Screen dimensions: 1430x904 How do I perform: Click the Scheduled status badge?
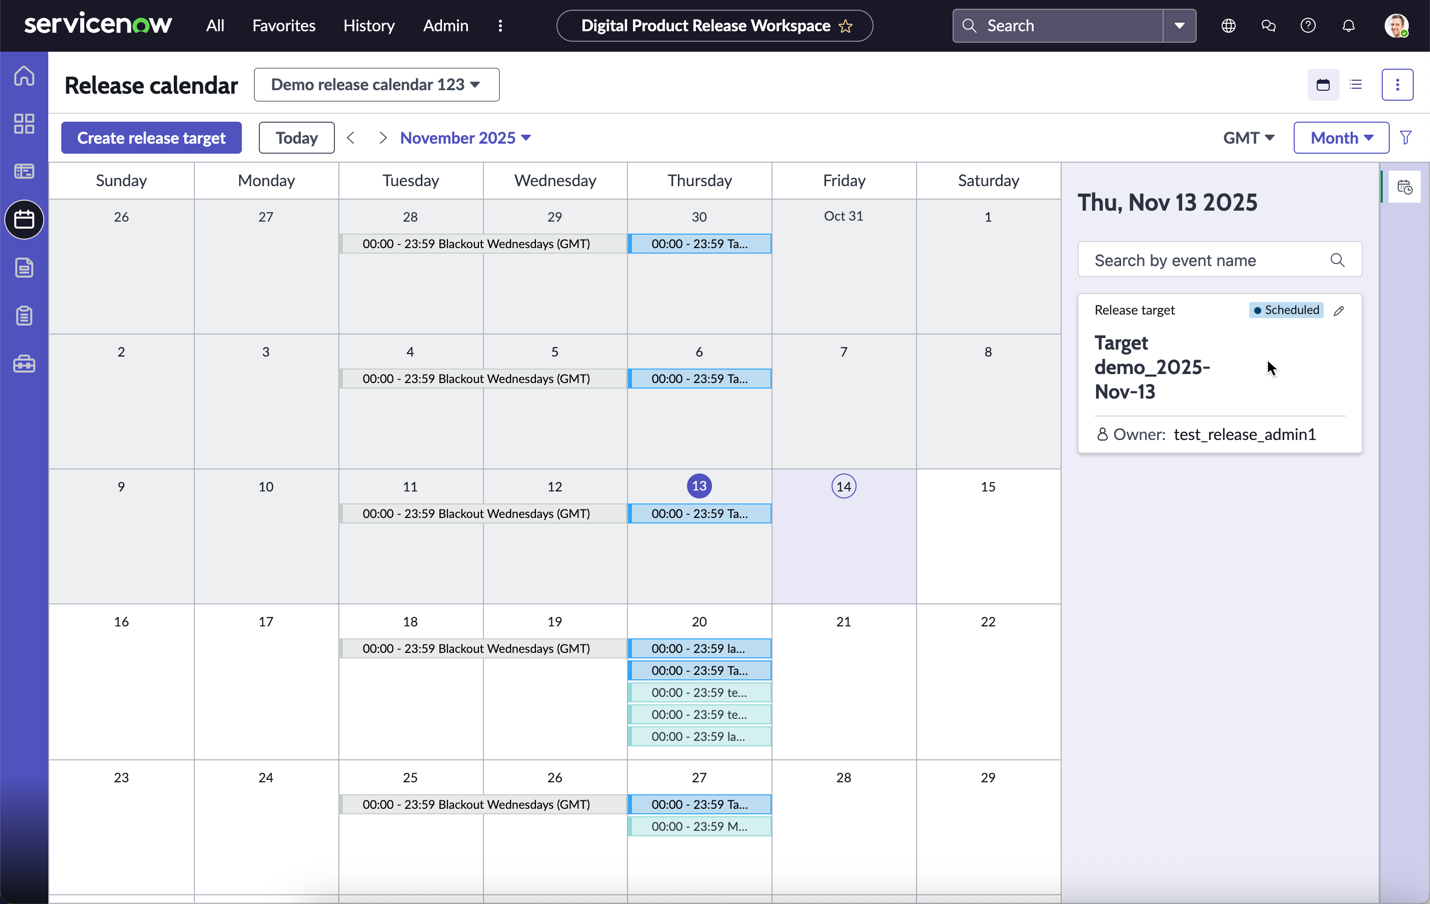[x=1286, y=310]
